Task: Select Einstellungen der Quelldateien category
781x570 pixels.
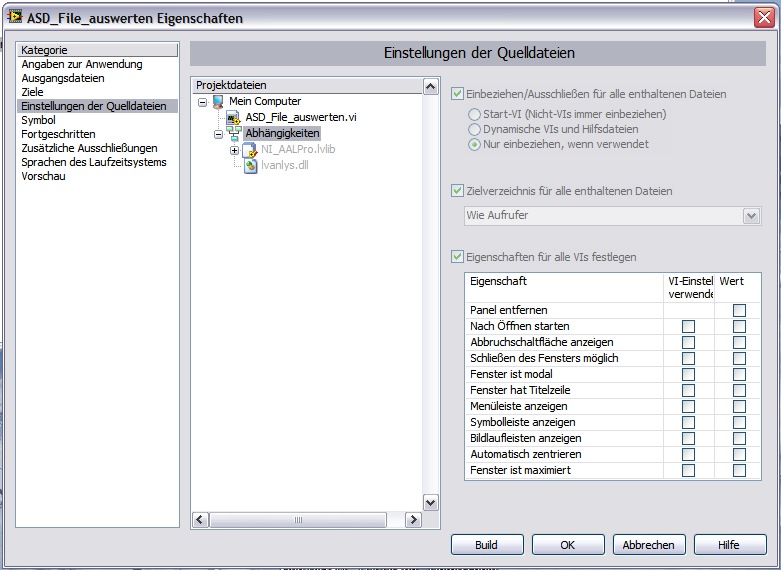Action: [97, 106]
